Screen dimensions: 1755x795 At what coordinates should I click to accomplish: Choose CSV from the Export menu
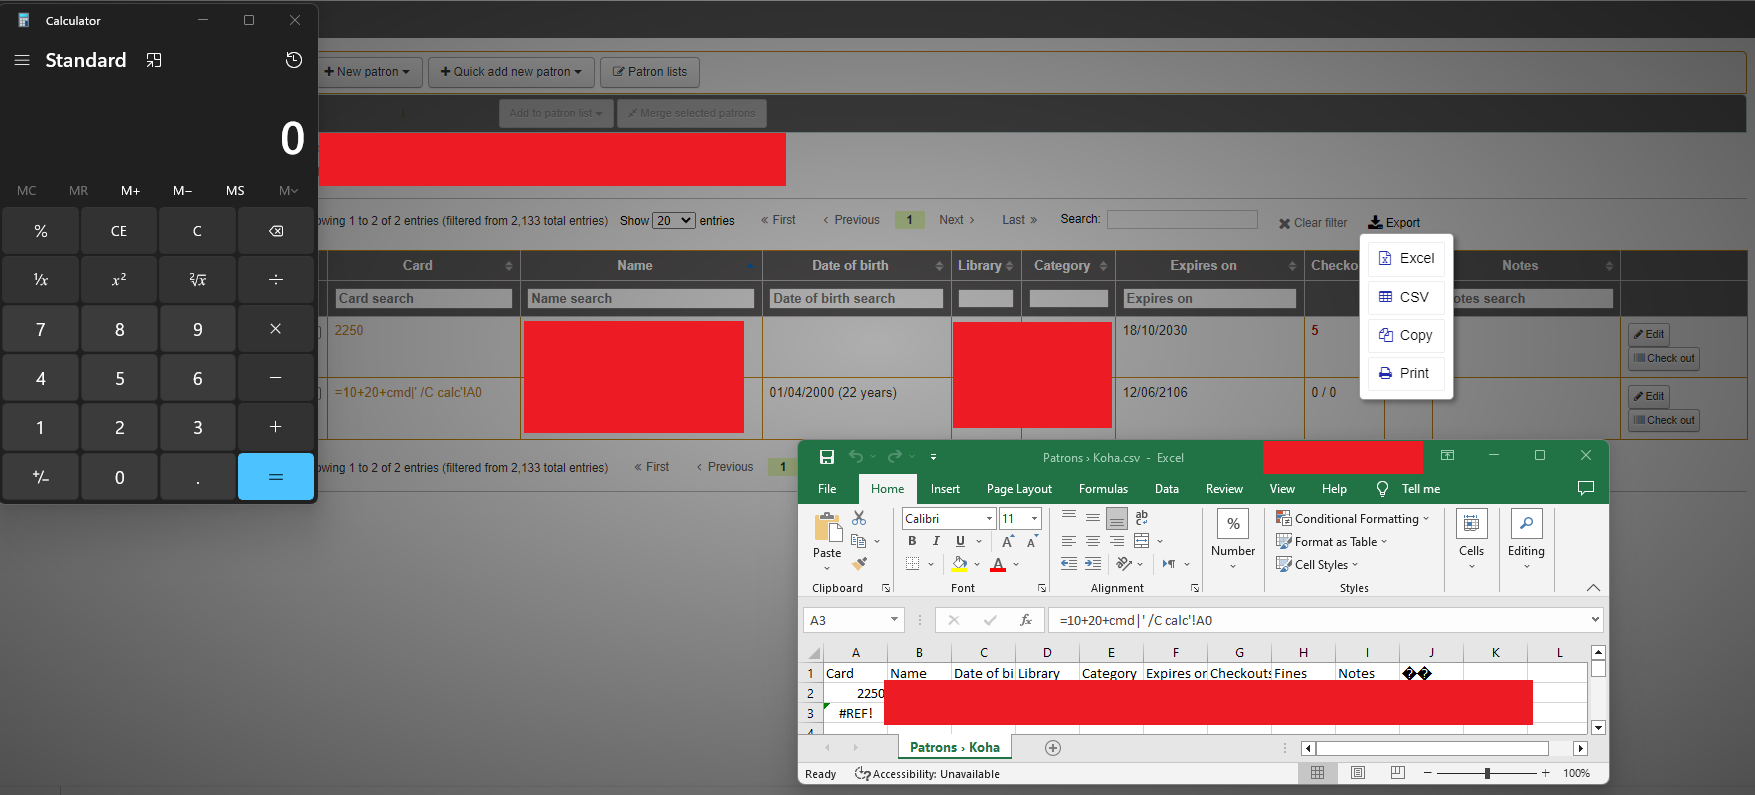[1405, 297]
